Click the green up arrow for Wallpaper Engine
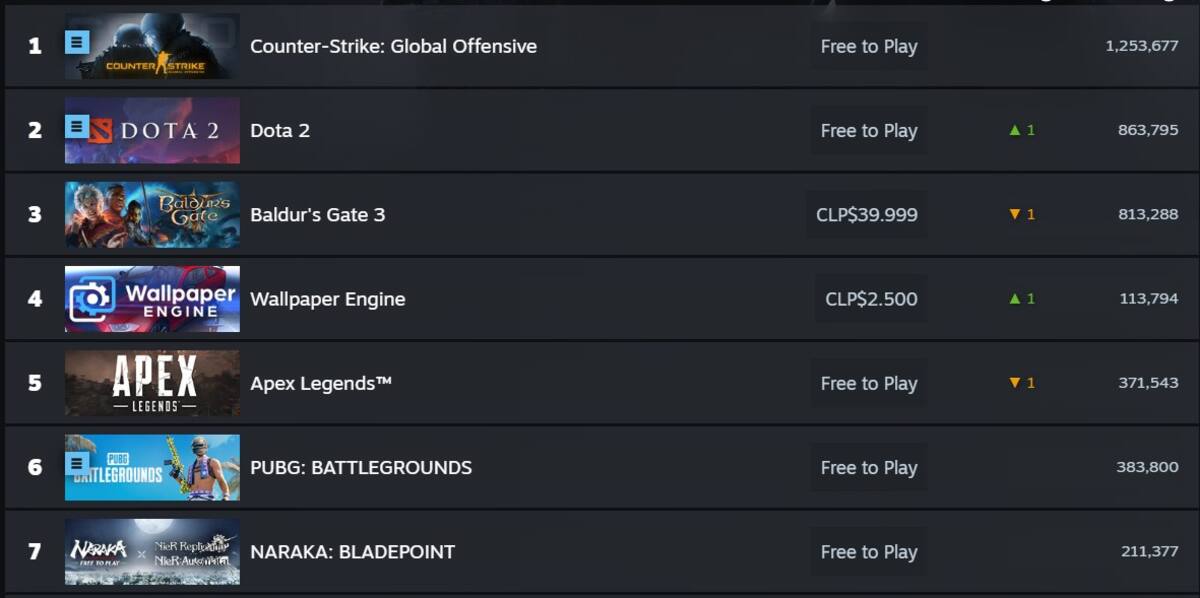Viewport: 1200px width, 598px height. [1014, 299]
